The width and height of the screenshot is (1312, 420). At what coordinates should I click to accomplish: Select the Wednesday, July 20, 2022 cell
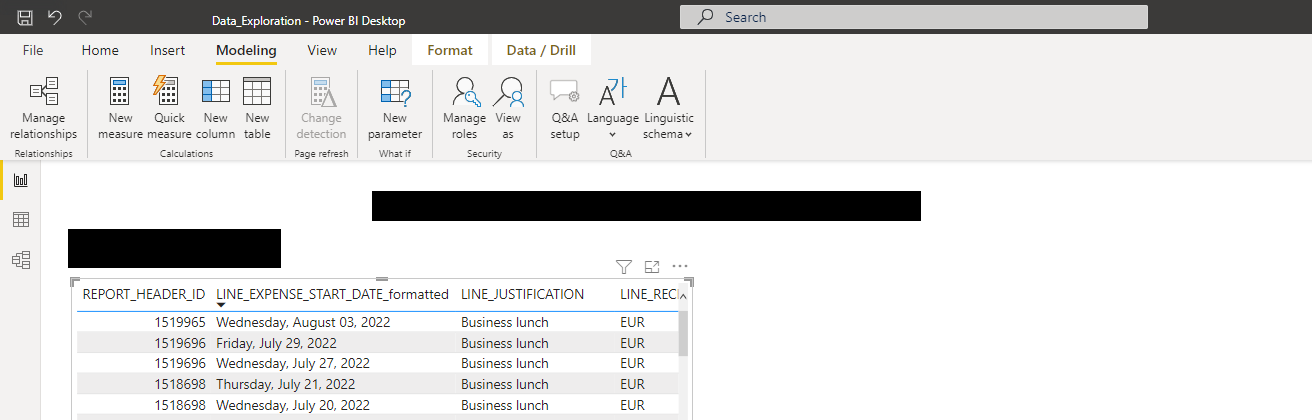tap(293, 405)
